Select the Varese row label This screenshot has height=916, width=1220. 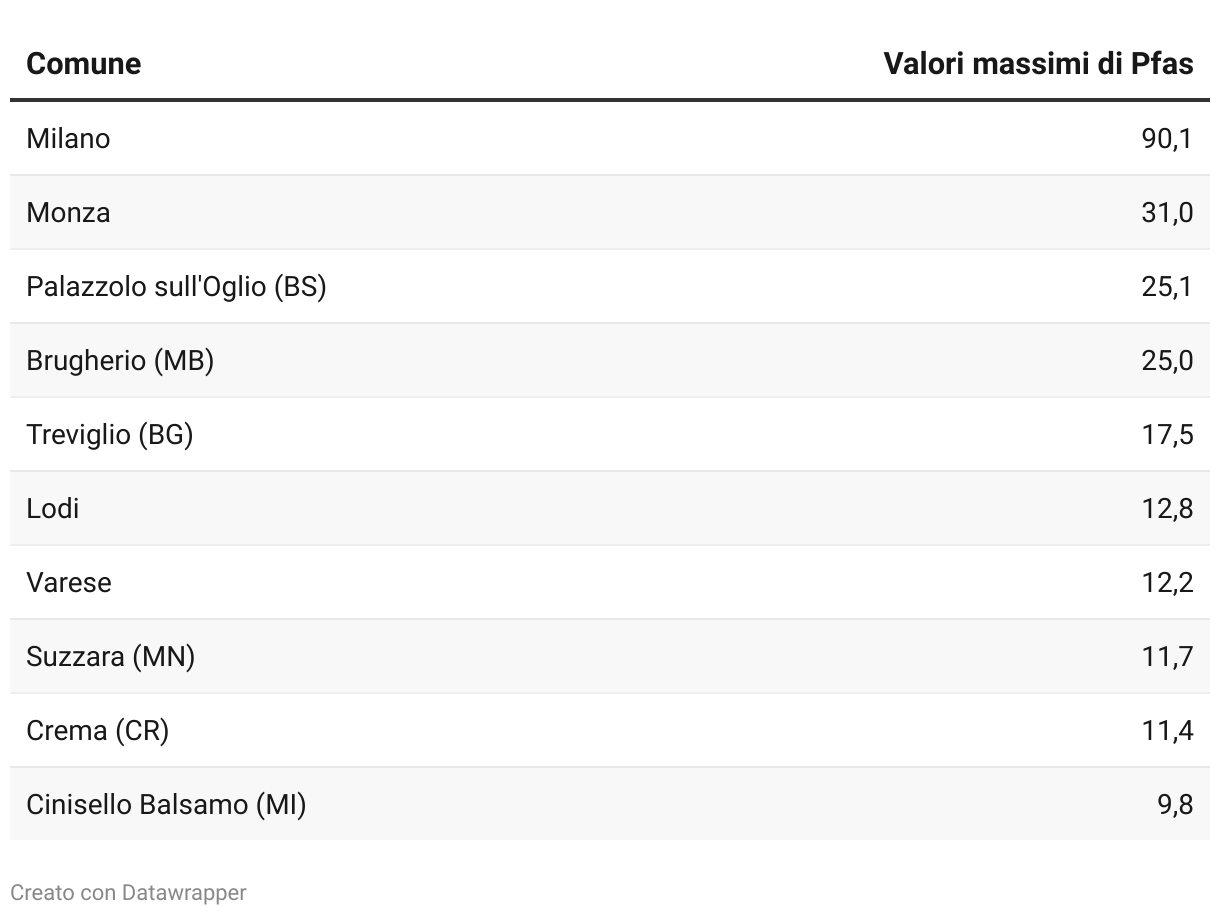click(x=69, y=582)
